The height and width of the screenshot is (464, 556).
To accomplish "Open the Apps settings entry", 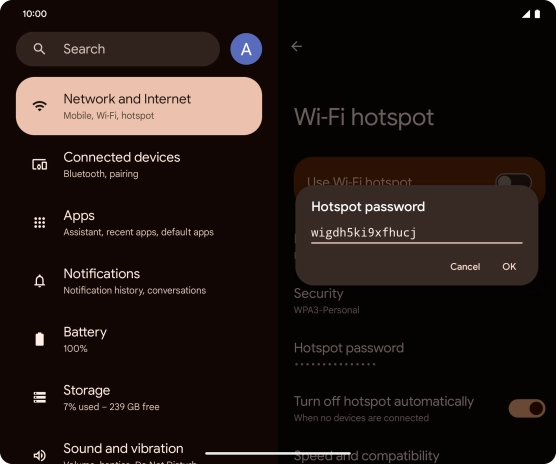I will point(139,223).
